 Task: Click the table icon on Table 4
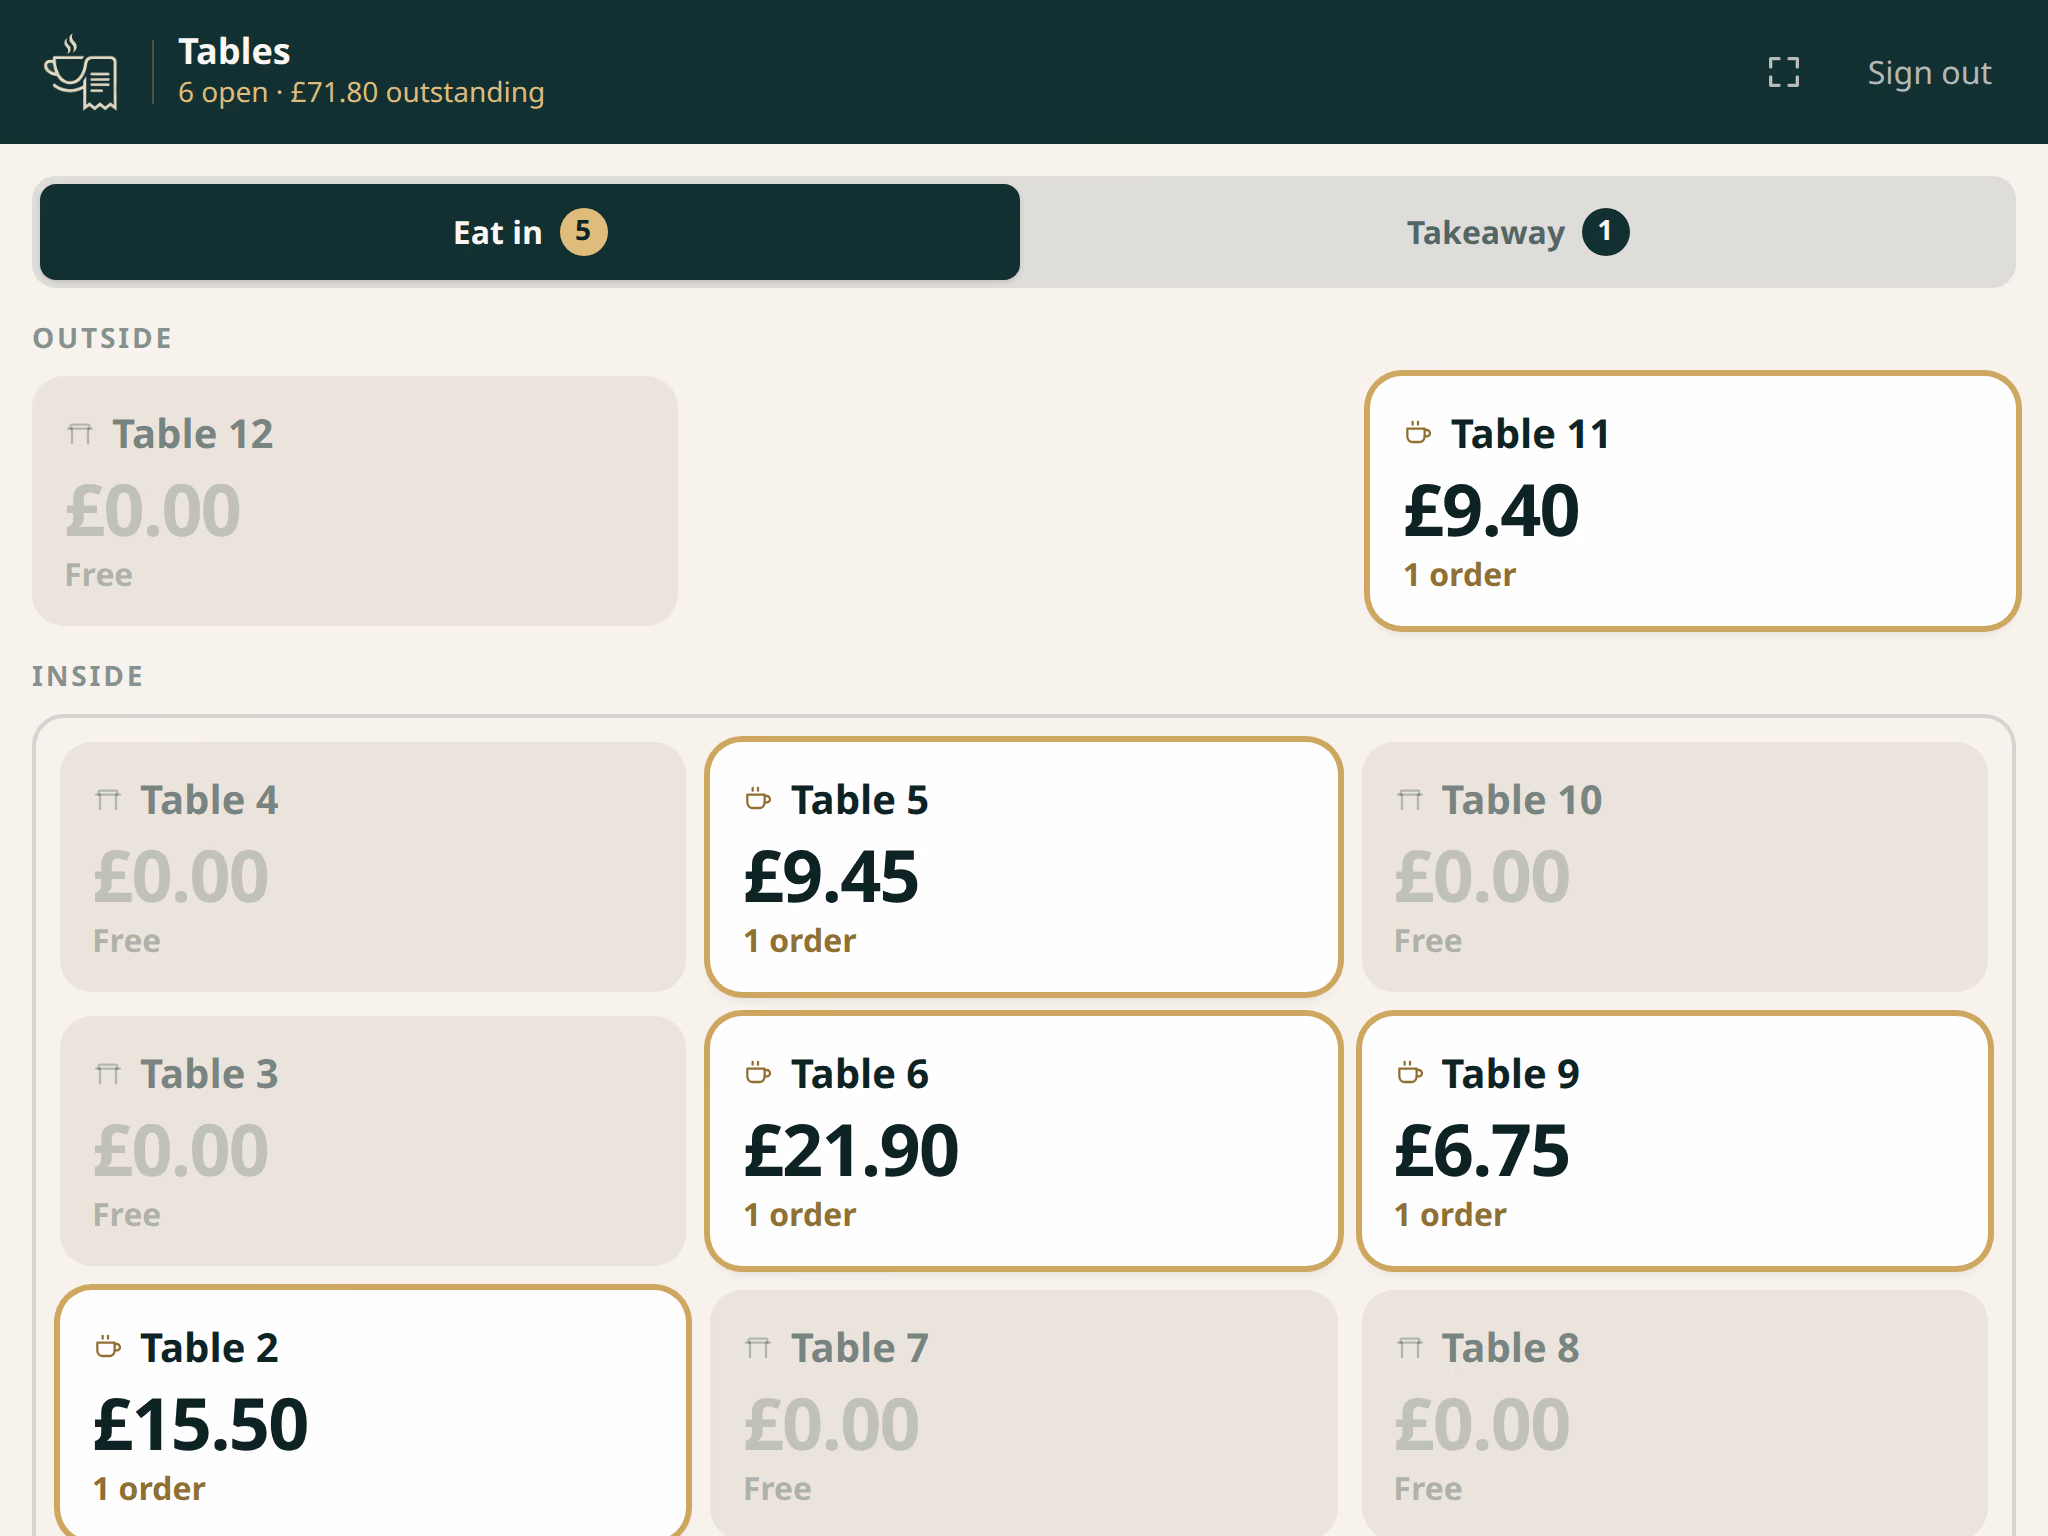(108, 799)
